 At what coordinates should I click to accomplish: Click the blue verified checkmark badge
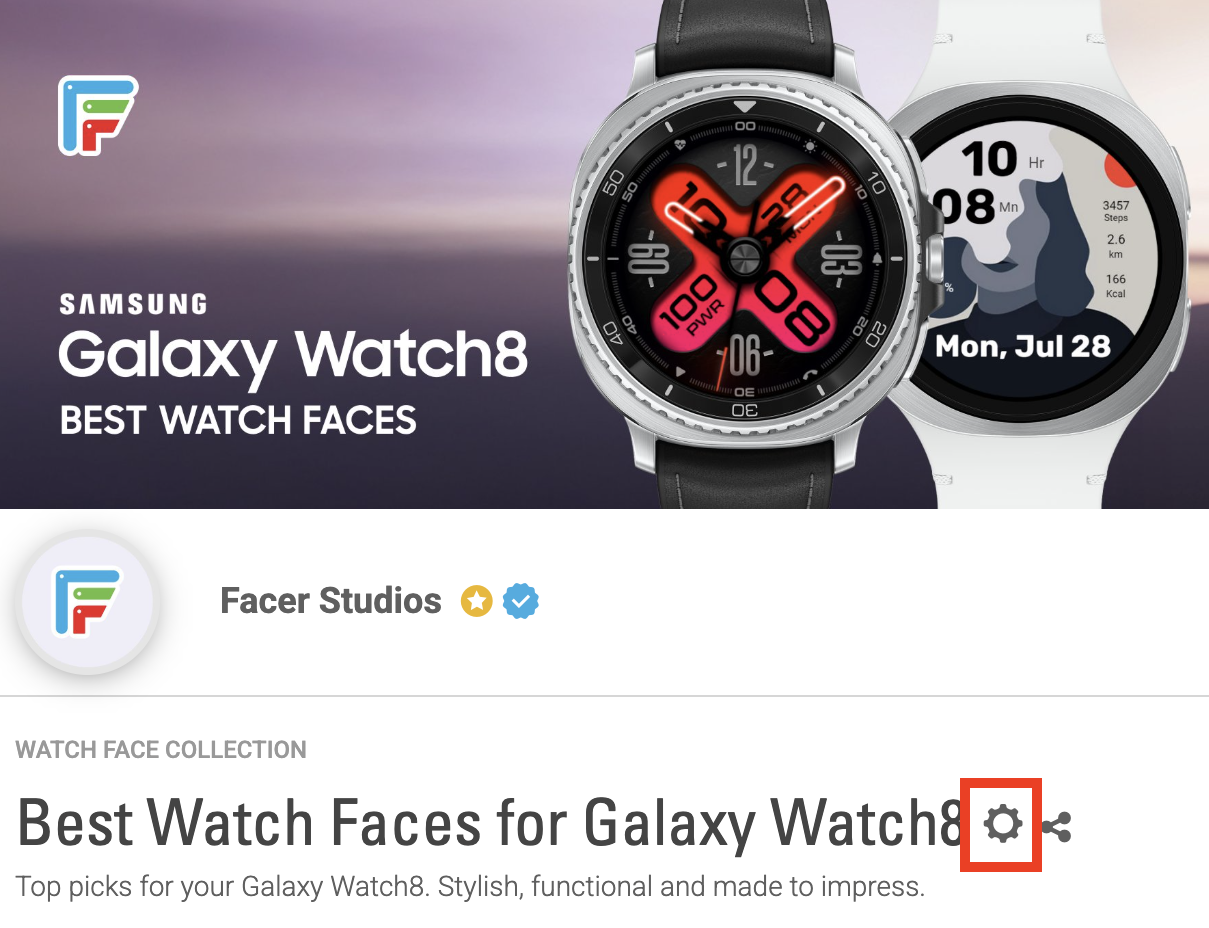tap(521, 602)
